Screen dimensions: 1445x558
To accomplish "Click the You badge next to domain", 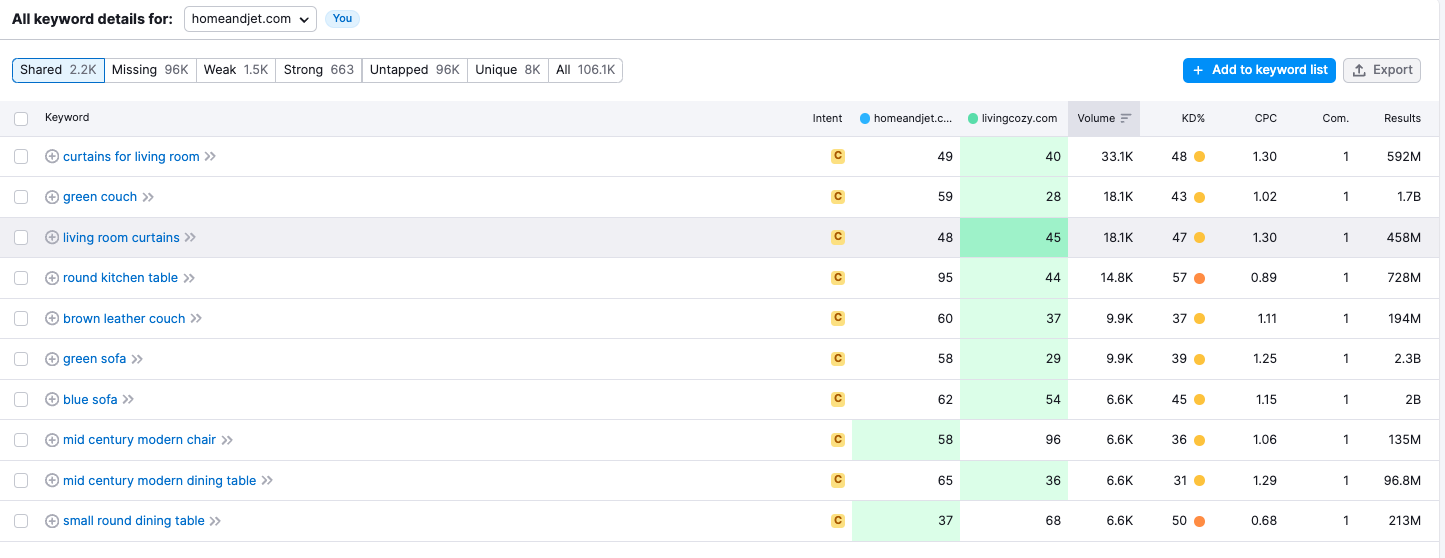I will [342, 19].
